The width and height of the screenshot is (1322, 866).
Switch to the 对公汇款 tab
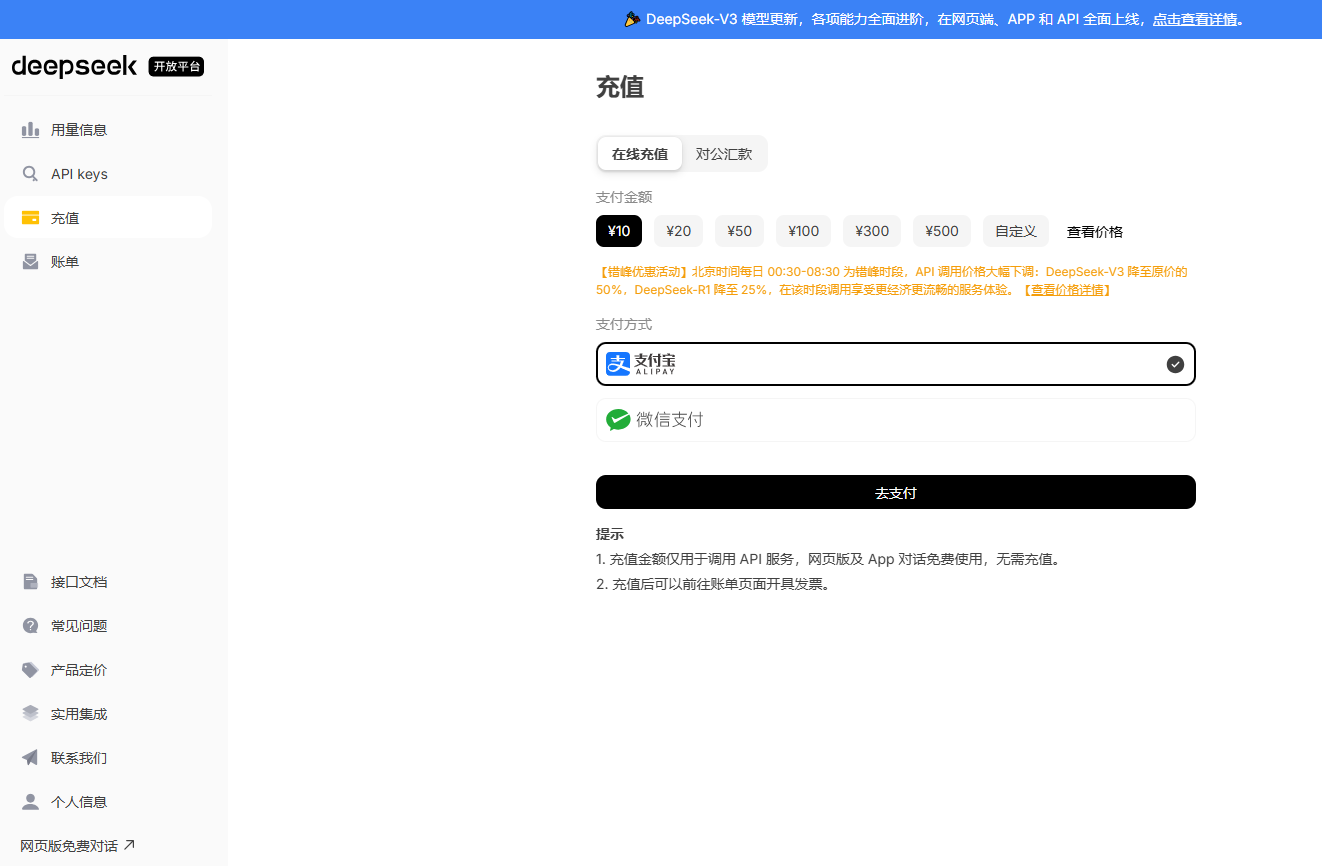724,154
